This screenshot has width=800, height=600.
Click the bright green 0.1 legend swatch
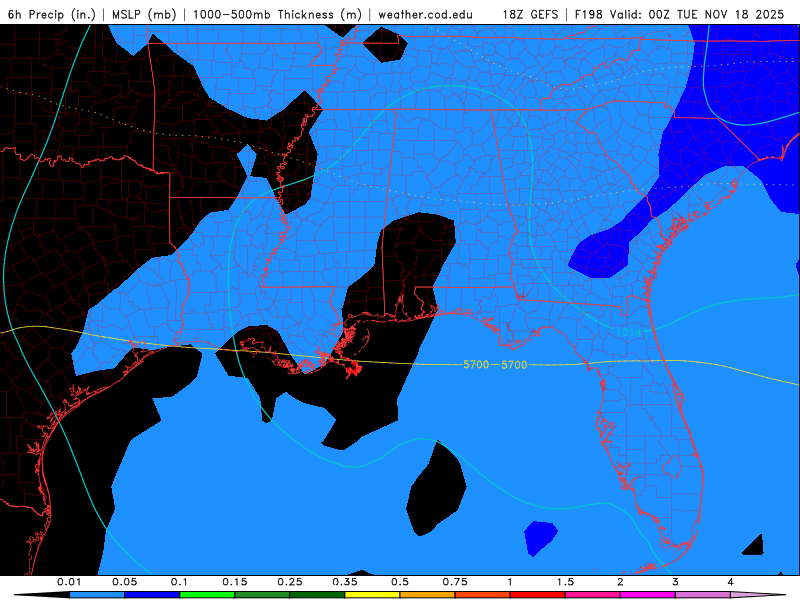207,595
